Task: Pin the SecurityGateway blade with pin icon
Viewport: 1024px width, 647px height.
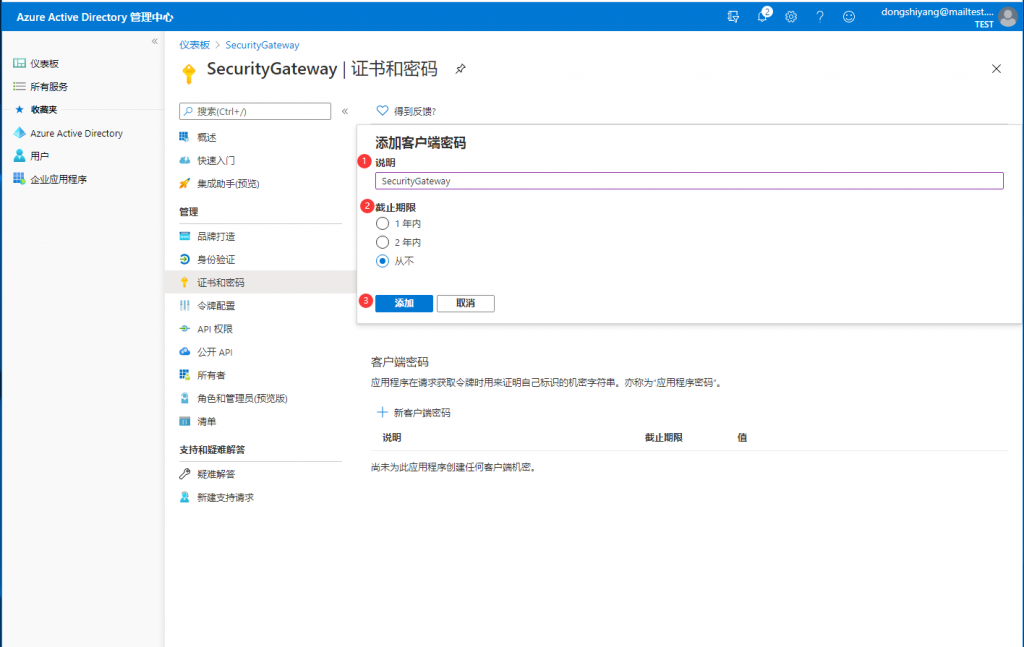Action: pos(460,69)
